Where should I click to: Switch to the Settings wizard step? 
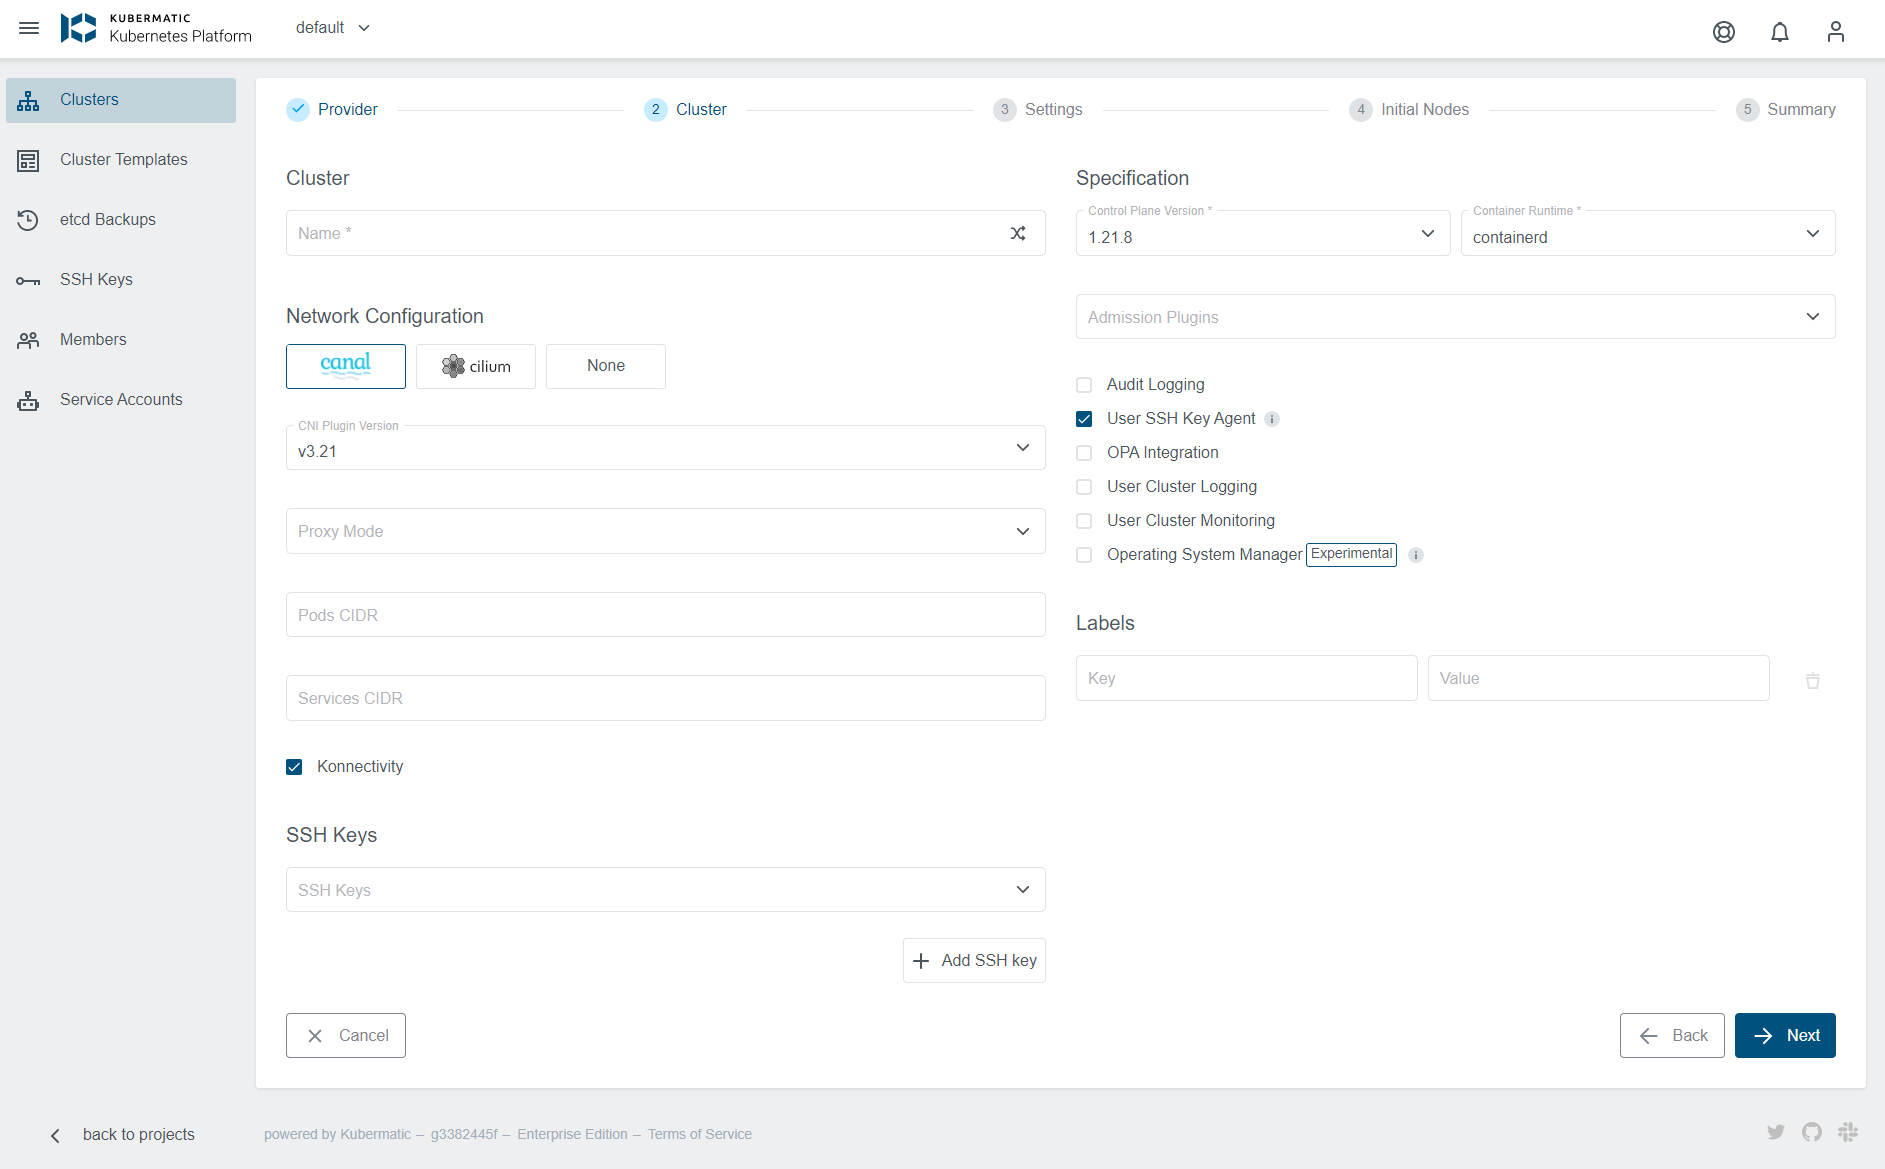click(x=1038, y=109)
